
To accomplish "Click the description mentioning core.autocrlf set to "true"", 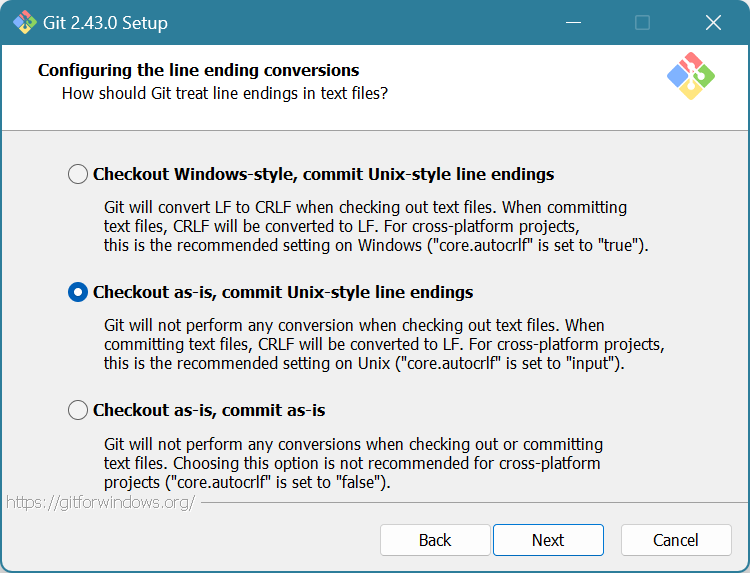I will pyautogui.click(x=377, y=225).
